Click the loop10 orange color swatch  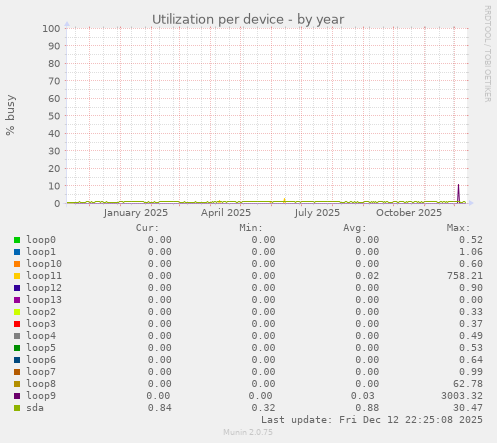[17, 264]
